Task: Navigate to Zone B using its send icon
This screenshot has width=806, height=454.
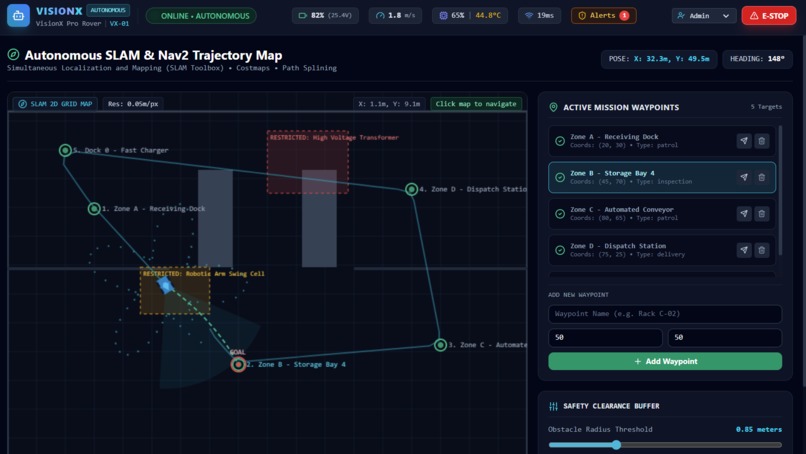Action: pos(744,177)
